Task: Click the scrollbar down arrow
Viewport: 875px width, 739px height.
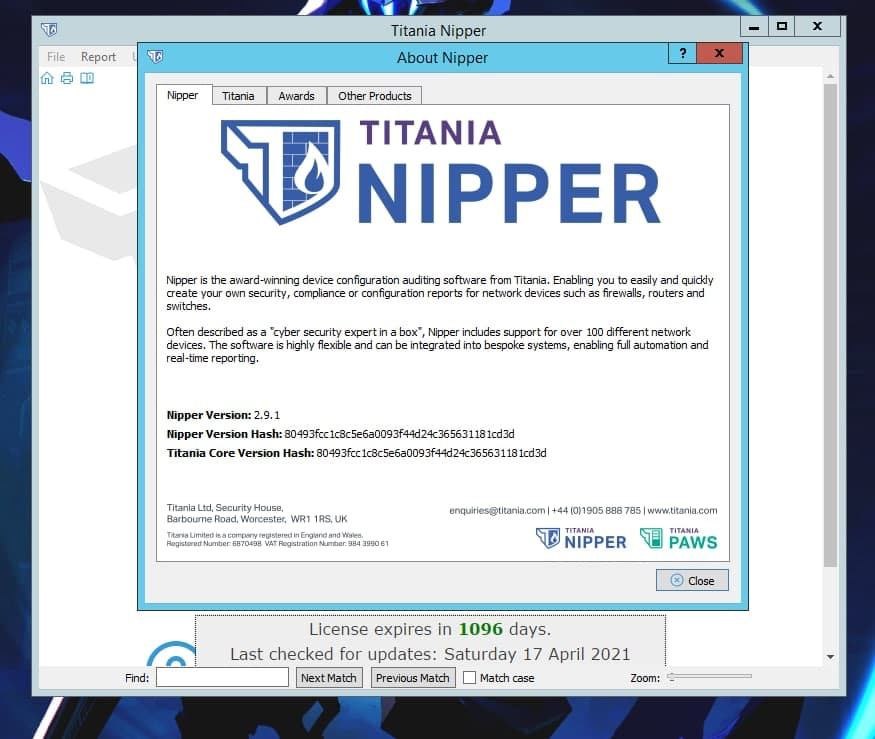Action: tap(830, 657)
